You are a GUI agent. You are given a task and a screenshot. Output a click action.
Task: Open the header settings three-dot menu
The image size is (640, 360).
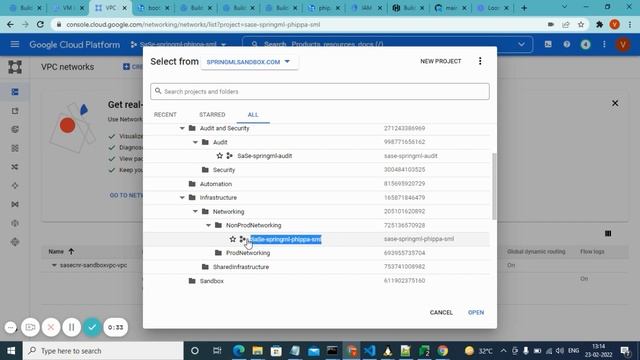coord(604,44)
